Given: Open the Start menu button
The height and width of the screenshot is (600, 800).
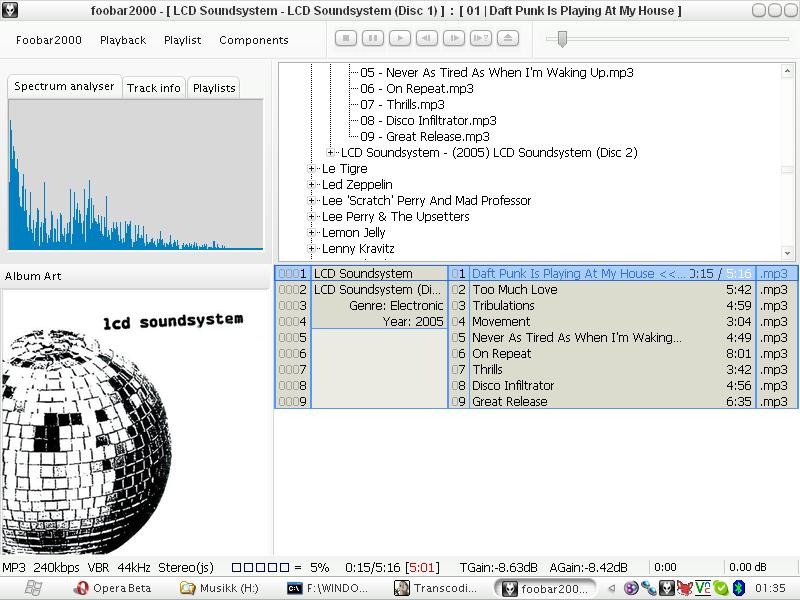Looking at the screenshot, I should coord(33,588).
